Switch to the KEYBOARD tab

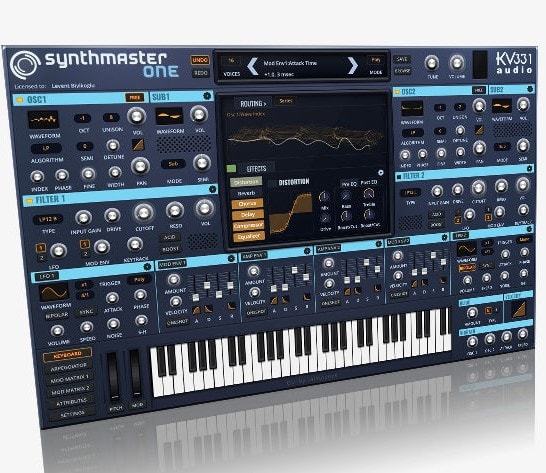click(x=67, y=355)
